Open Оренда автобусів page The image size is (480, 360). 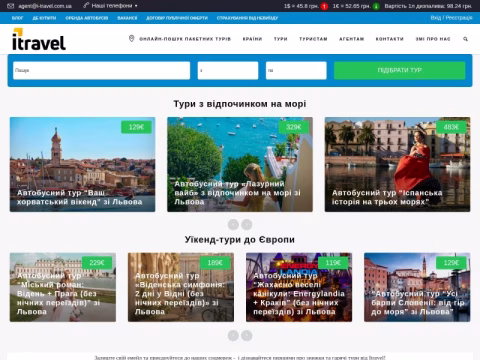point(87,18)
